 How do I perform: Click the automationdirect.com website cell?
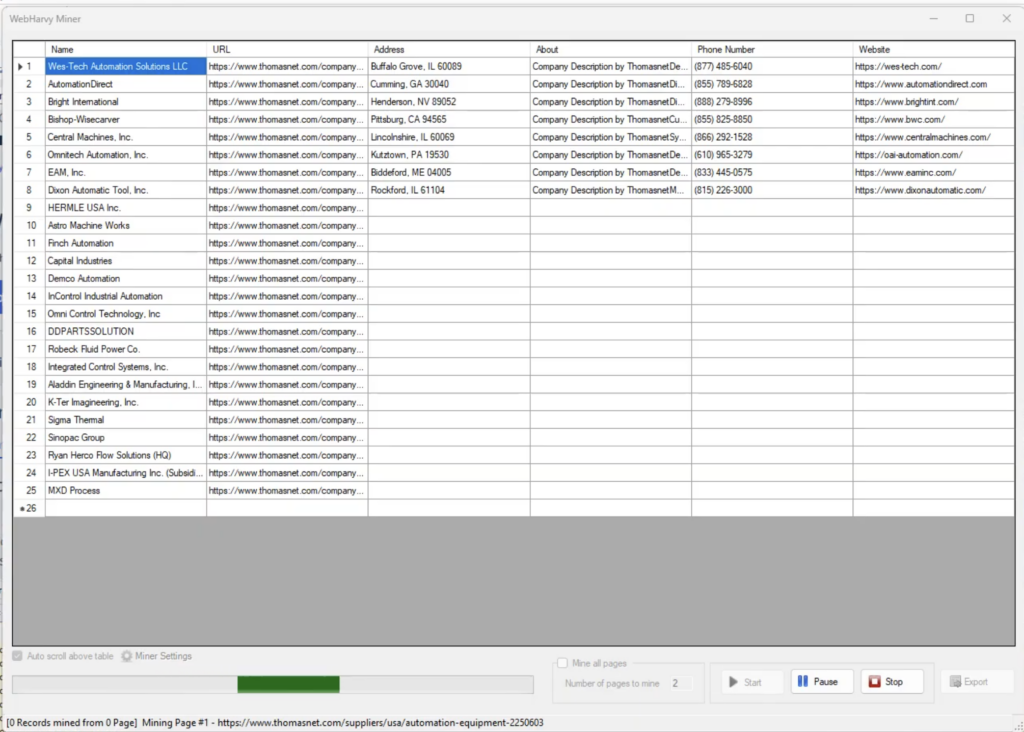click(x=932, y=85)
